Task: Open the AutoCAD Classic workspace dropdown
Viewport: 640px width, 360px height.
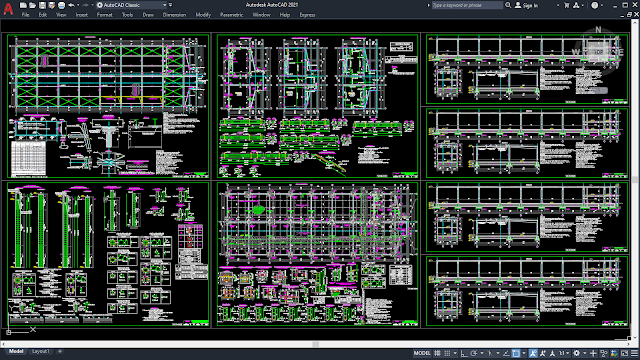Action: pos(131,5)
